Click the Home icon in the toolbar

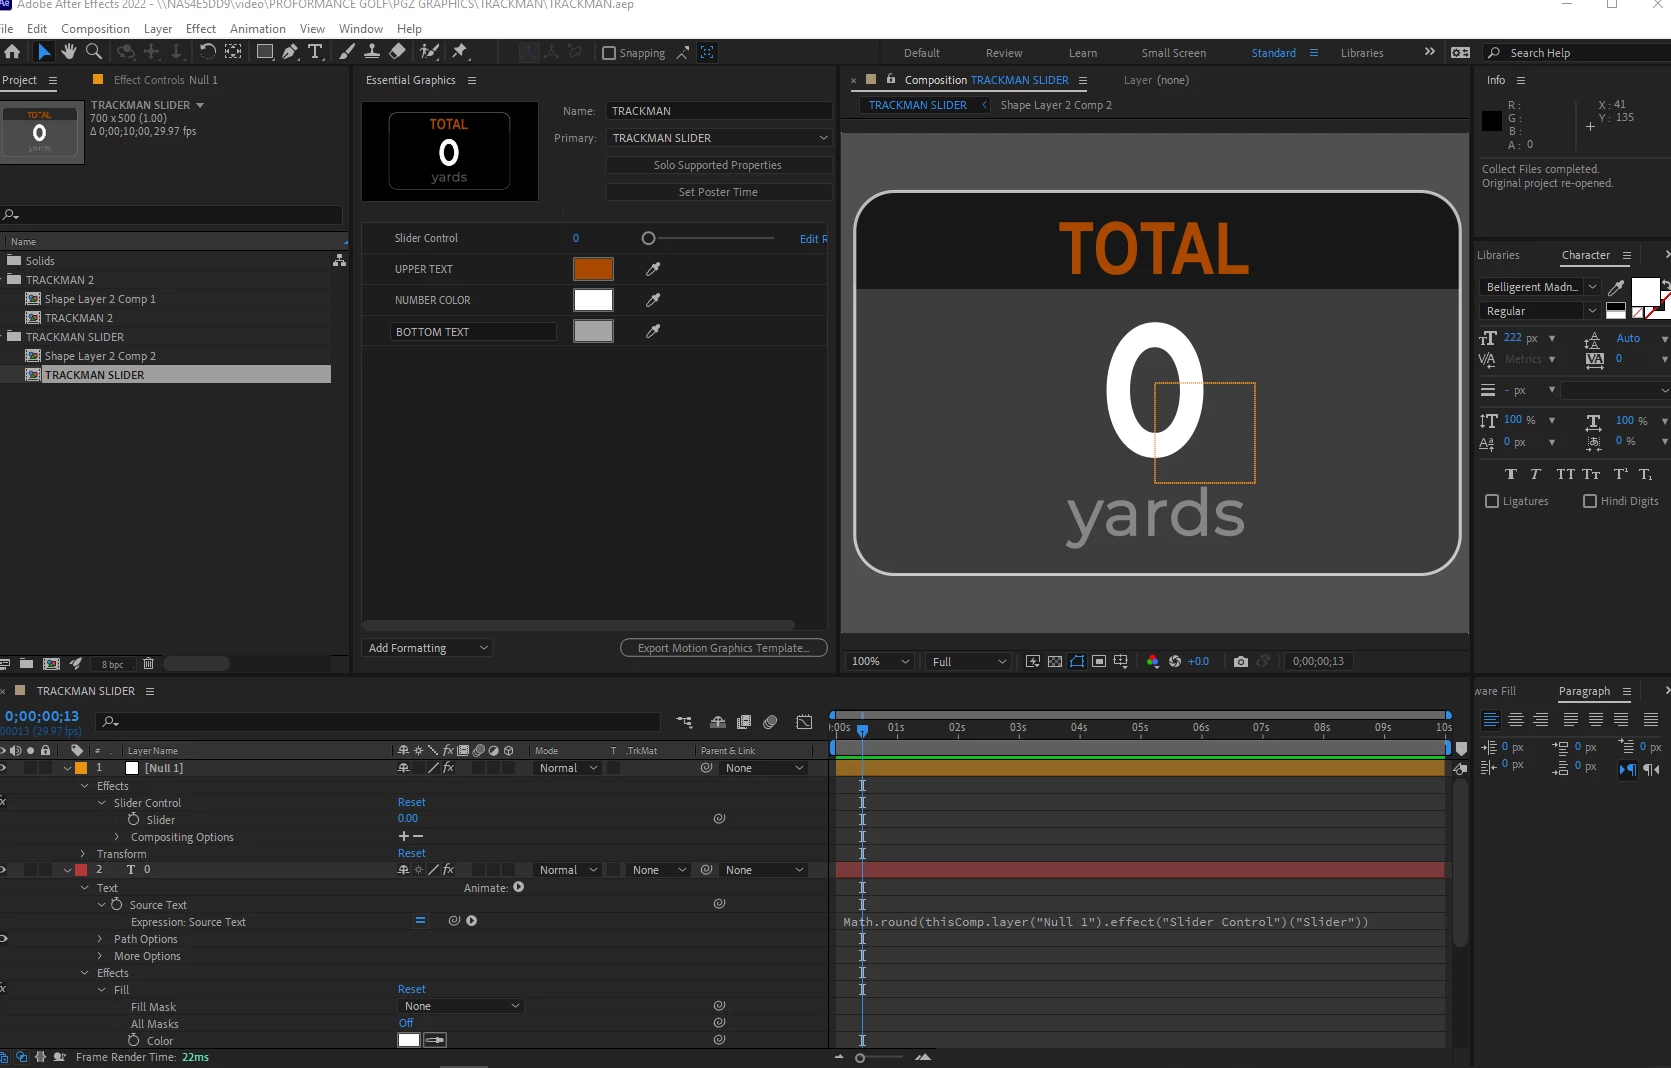tap(12, 52)
